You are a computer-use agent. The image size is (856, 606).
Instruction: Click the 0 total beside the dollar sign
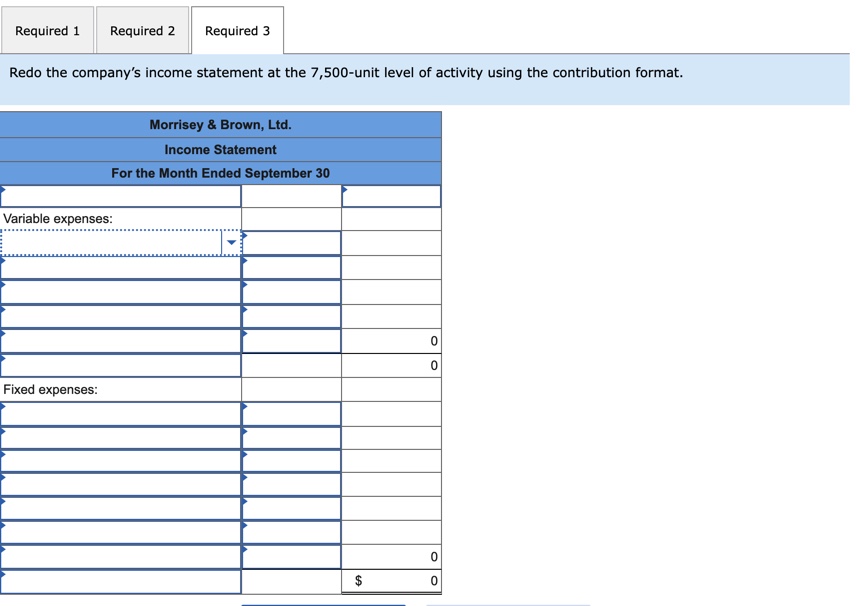(x=434, y=580)
